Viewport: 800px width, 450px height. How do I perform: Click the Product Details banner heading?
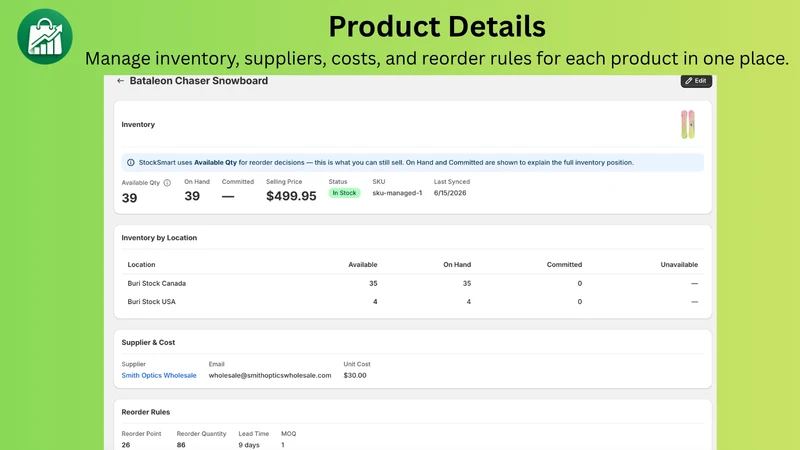(437, 27)
